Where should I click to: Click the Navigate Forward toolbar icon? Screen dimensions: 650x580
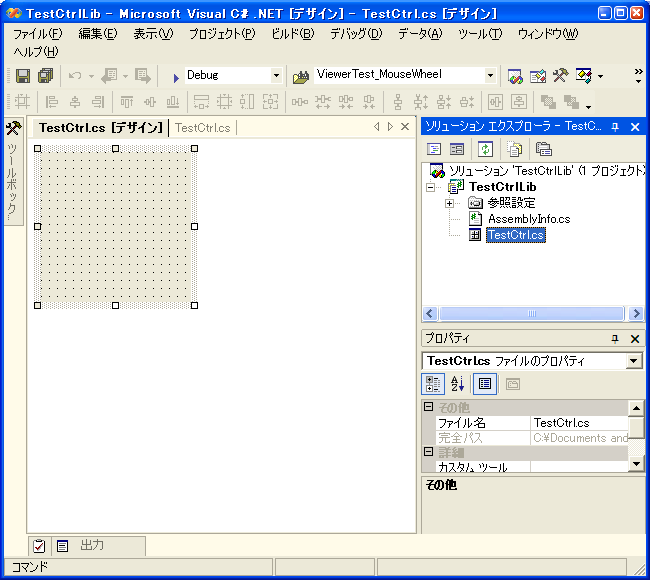143,76
